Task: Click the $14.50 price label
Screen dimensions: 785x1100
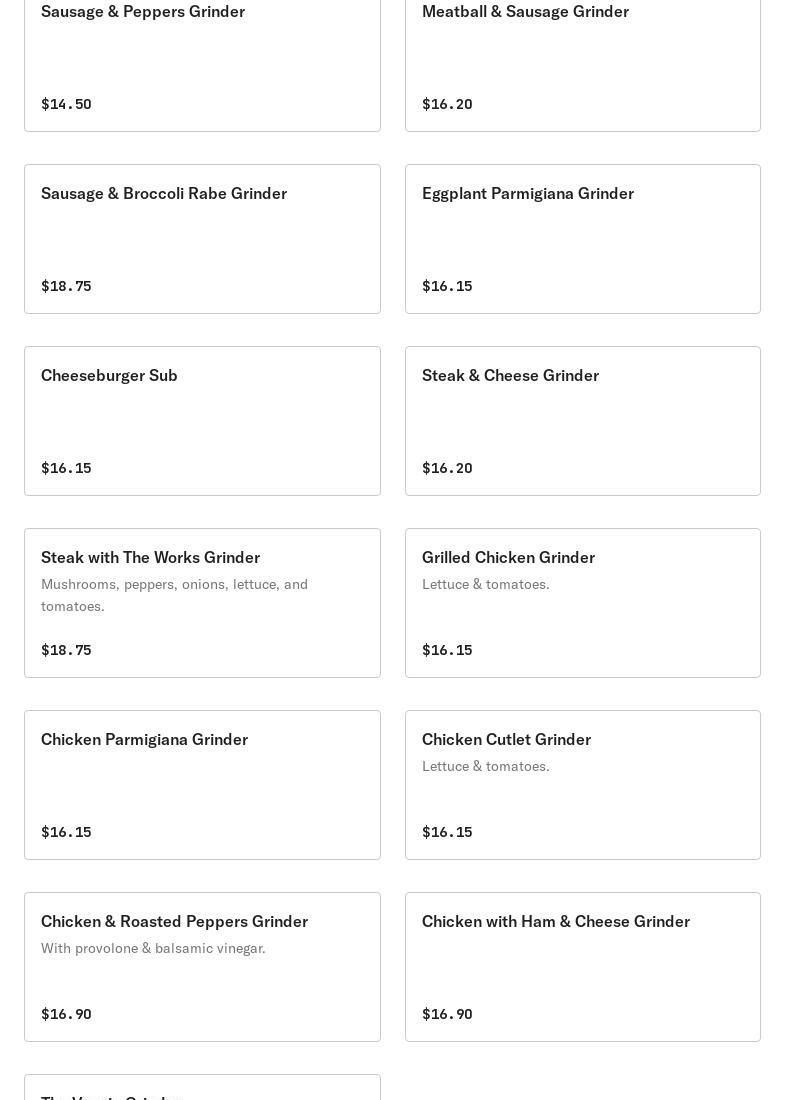Action: [x=66, y=104]
